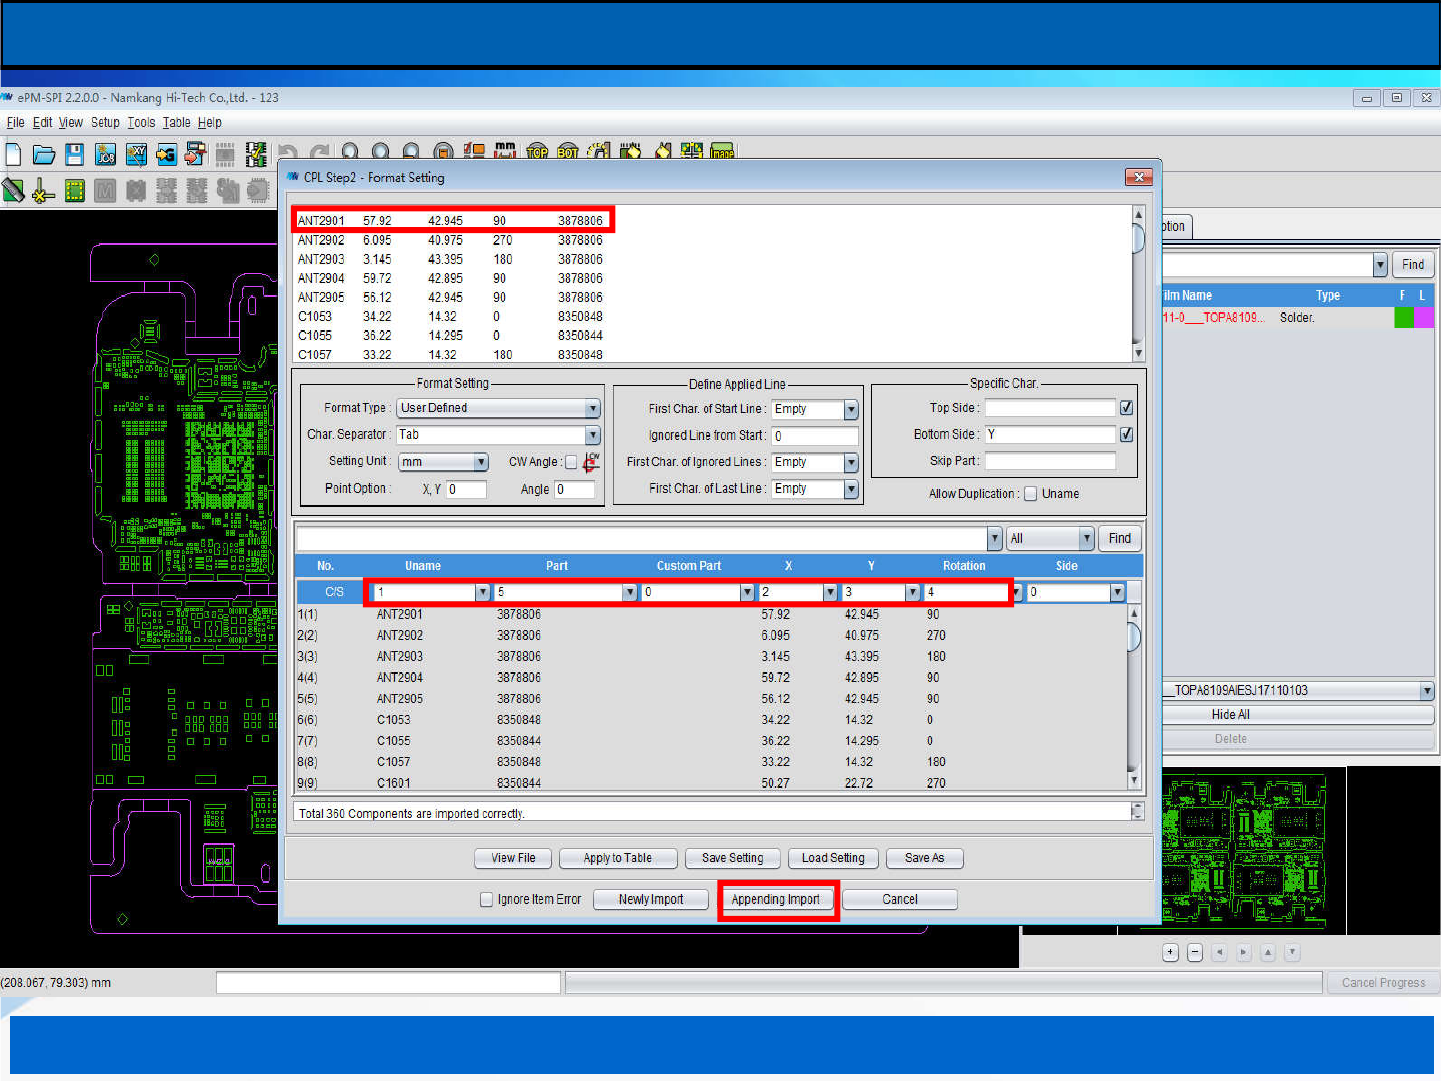The height and width of the screenshot is (1081, 1441).
Task: Click the New file icon in toolbar
Action: coord(14,154)
